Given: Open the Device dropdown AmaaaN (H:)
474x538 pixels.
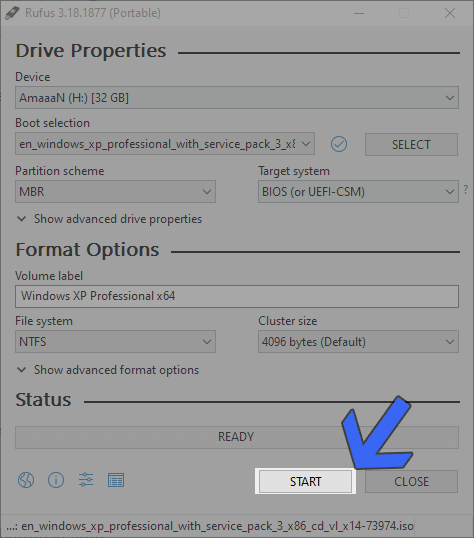Looking at the screenshot, I should [237, 98].
